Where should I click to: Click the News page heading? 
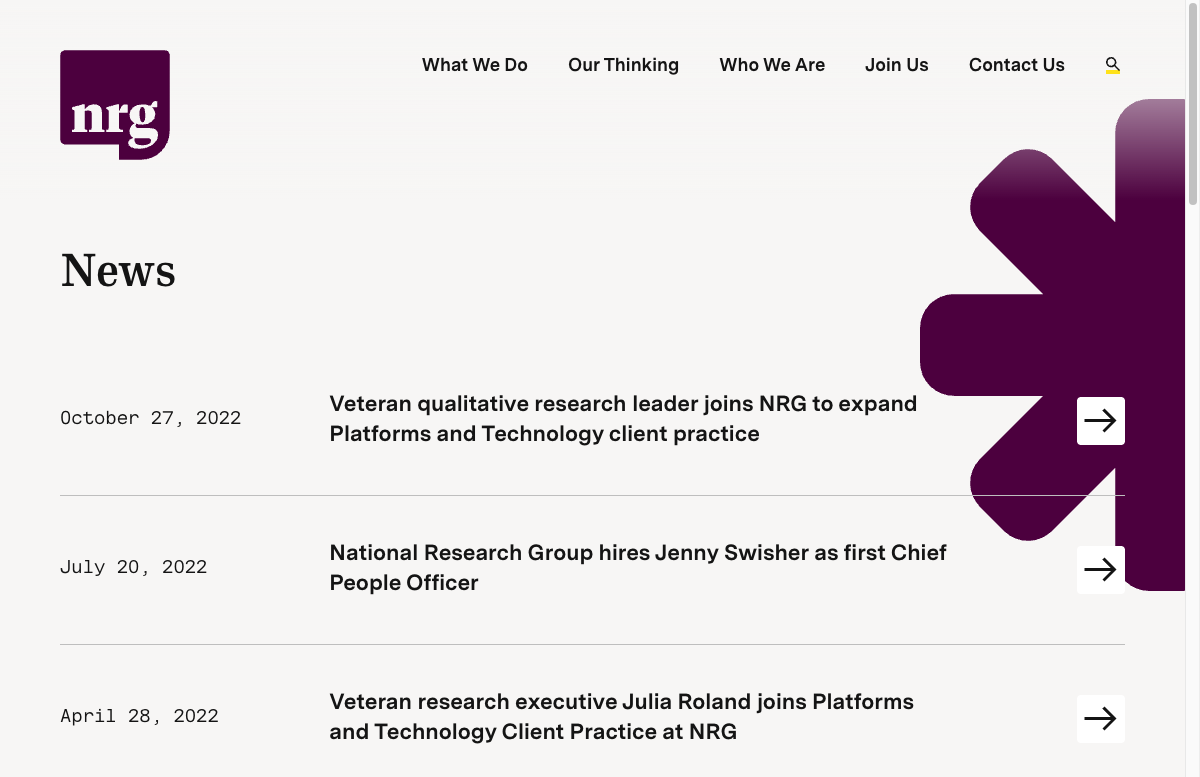(118, 270)
